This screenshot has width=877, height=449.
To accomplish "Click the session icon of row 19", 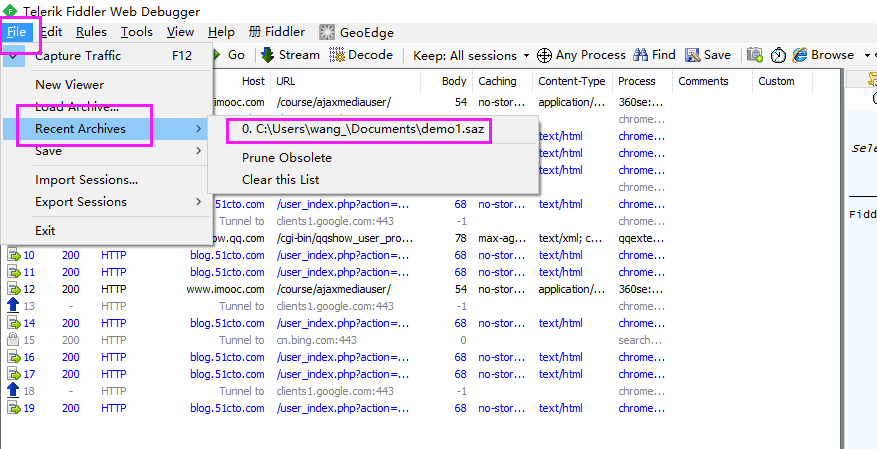I will pos(13,408).
